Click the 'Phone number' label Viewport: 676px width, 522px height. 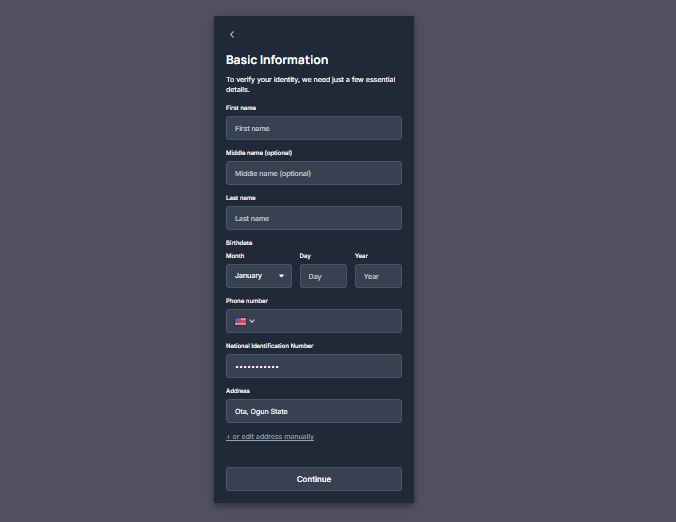(247, 300)
